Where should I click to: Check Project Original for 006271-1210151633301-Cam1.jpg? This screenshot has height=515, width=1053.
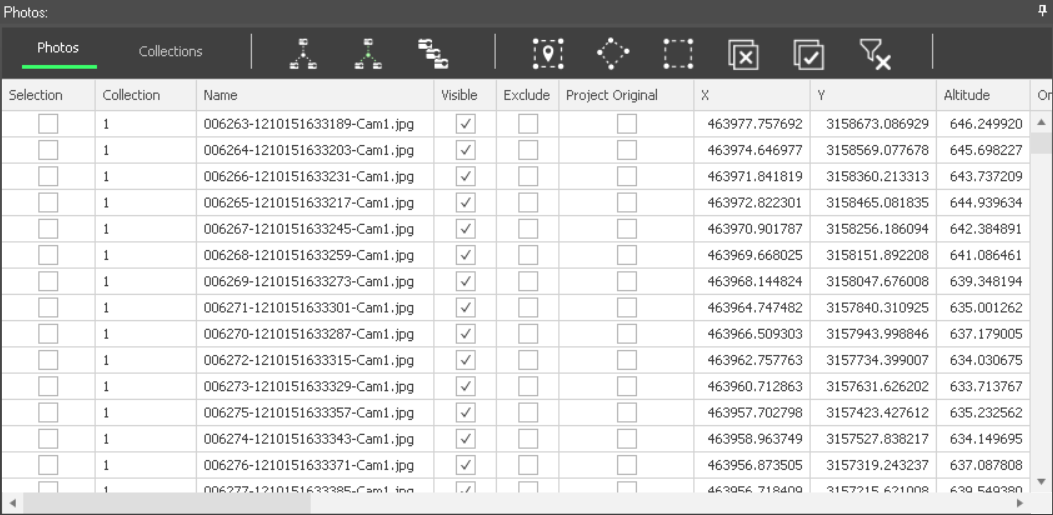coord(627,308)
